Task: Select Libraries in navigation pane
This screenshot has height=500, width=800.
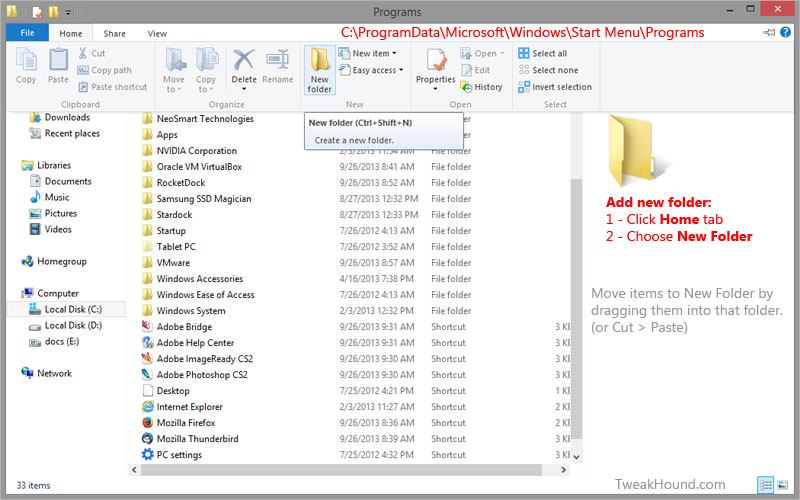Action: point(46,165)
